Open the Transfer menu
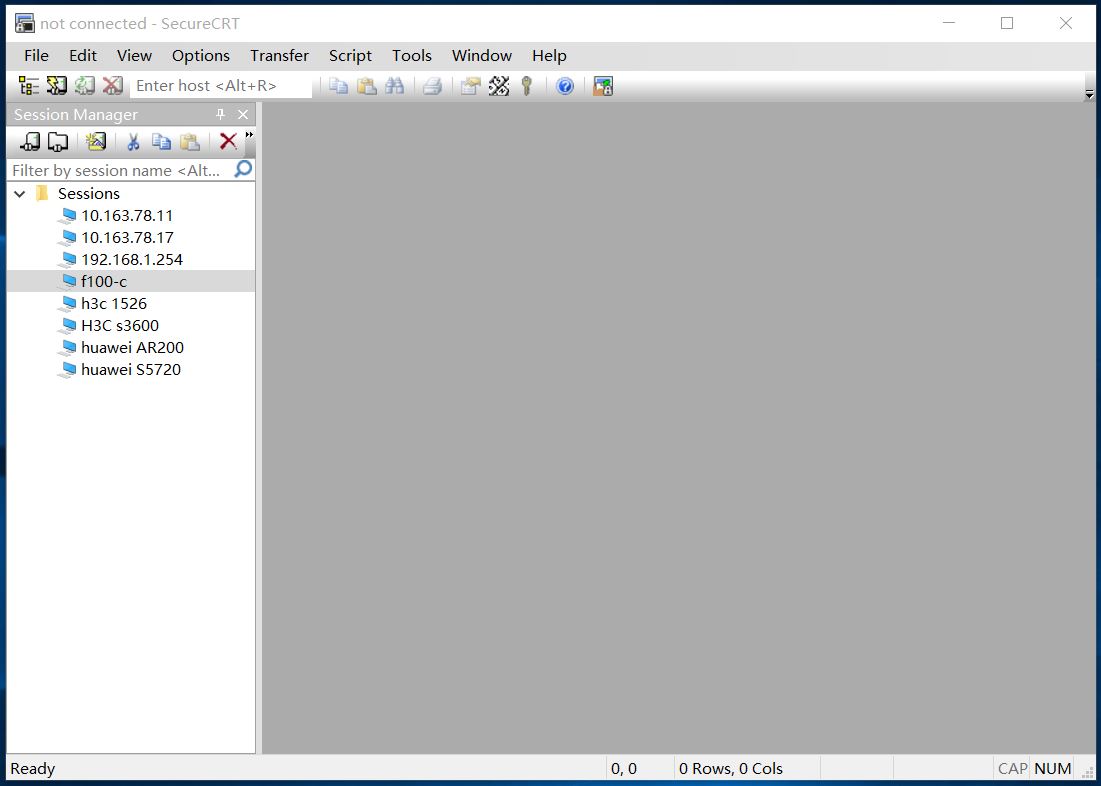Image resolution: width=1101 pixels, height=786 pixels. [279, 55]
